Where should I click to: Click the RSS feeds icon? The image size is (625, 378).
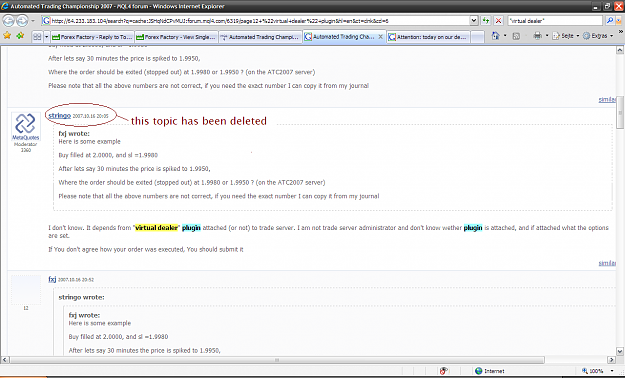click(x=516, y=36)
